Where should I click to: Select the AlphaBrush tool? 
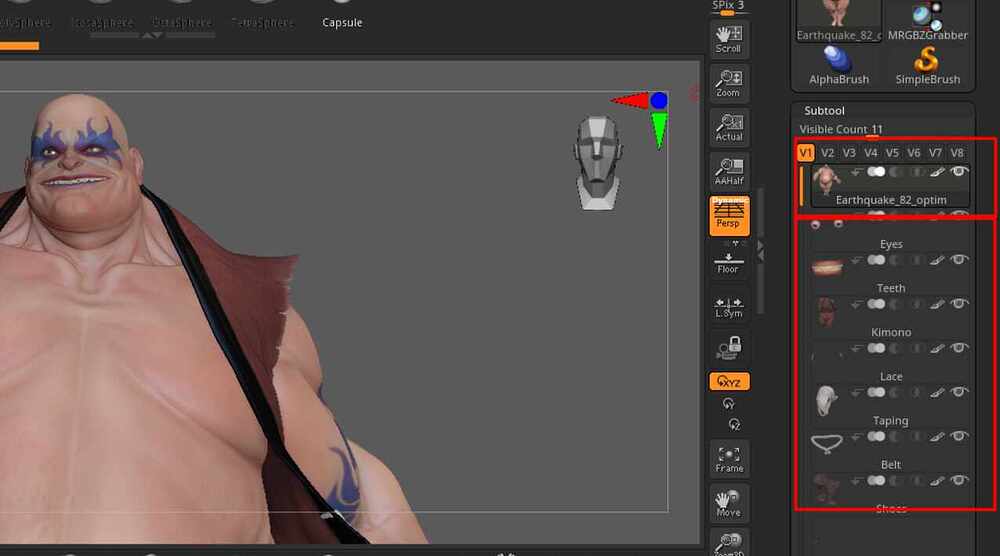pyautogui.click(x=839, y=66)
